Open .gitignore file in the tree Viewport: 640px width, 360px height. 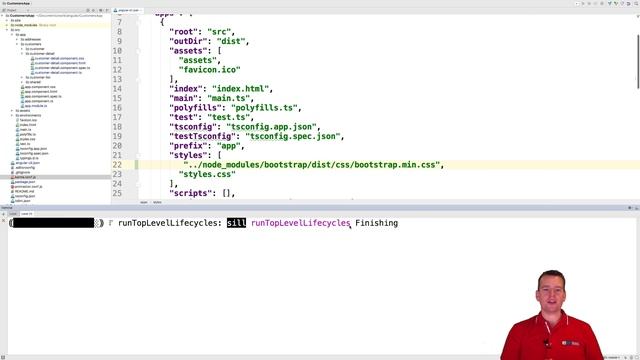pyautogui.click(x=22, y=172)
